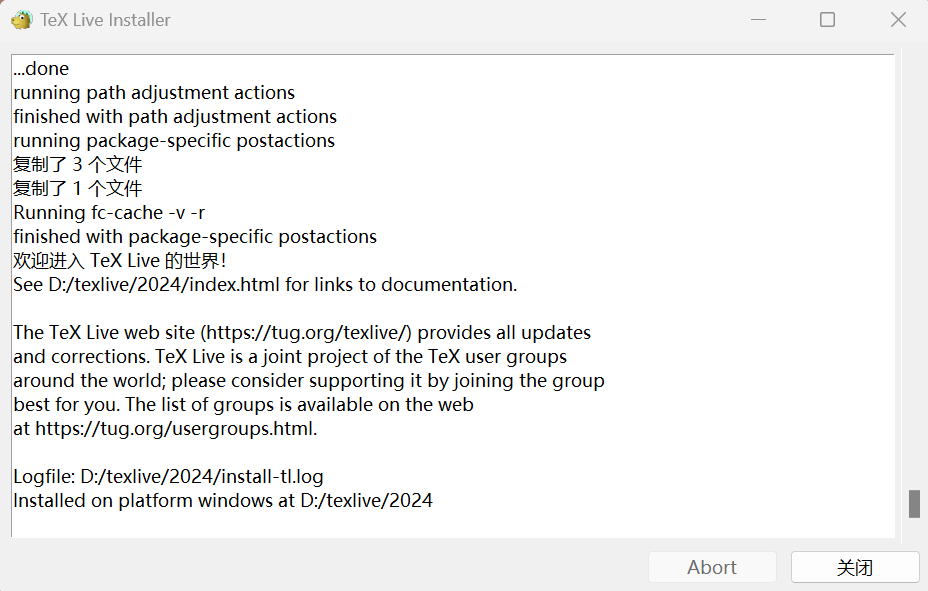Click the https://tug.org/usergroups.html URL text
This screenshot has width=928, height=591.
point(176,429)
